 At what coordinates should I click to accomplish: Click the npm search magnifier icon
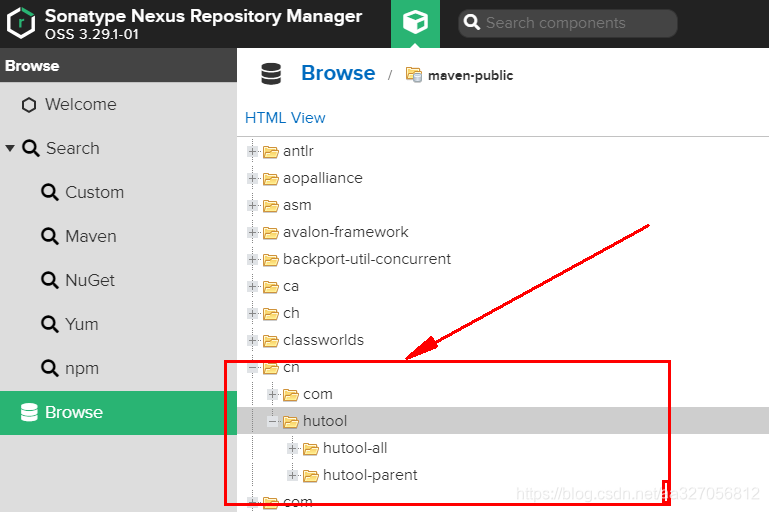50,368
